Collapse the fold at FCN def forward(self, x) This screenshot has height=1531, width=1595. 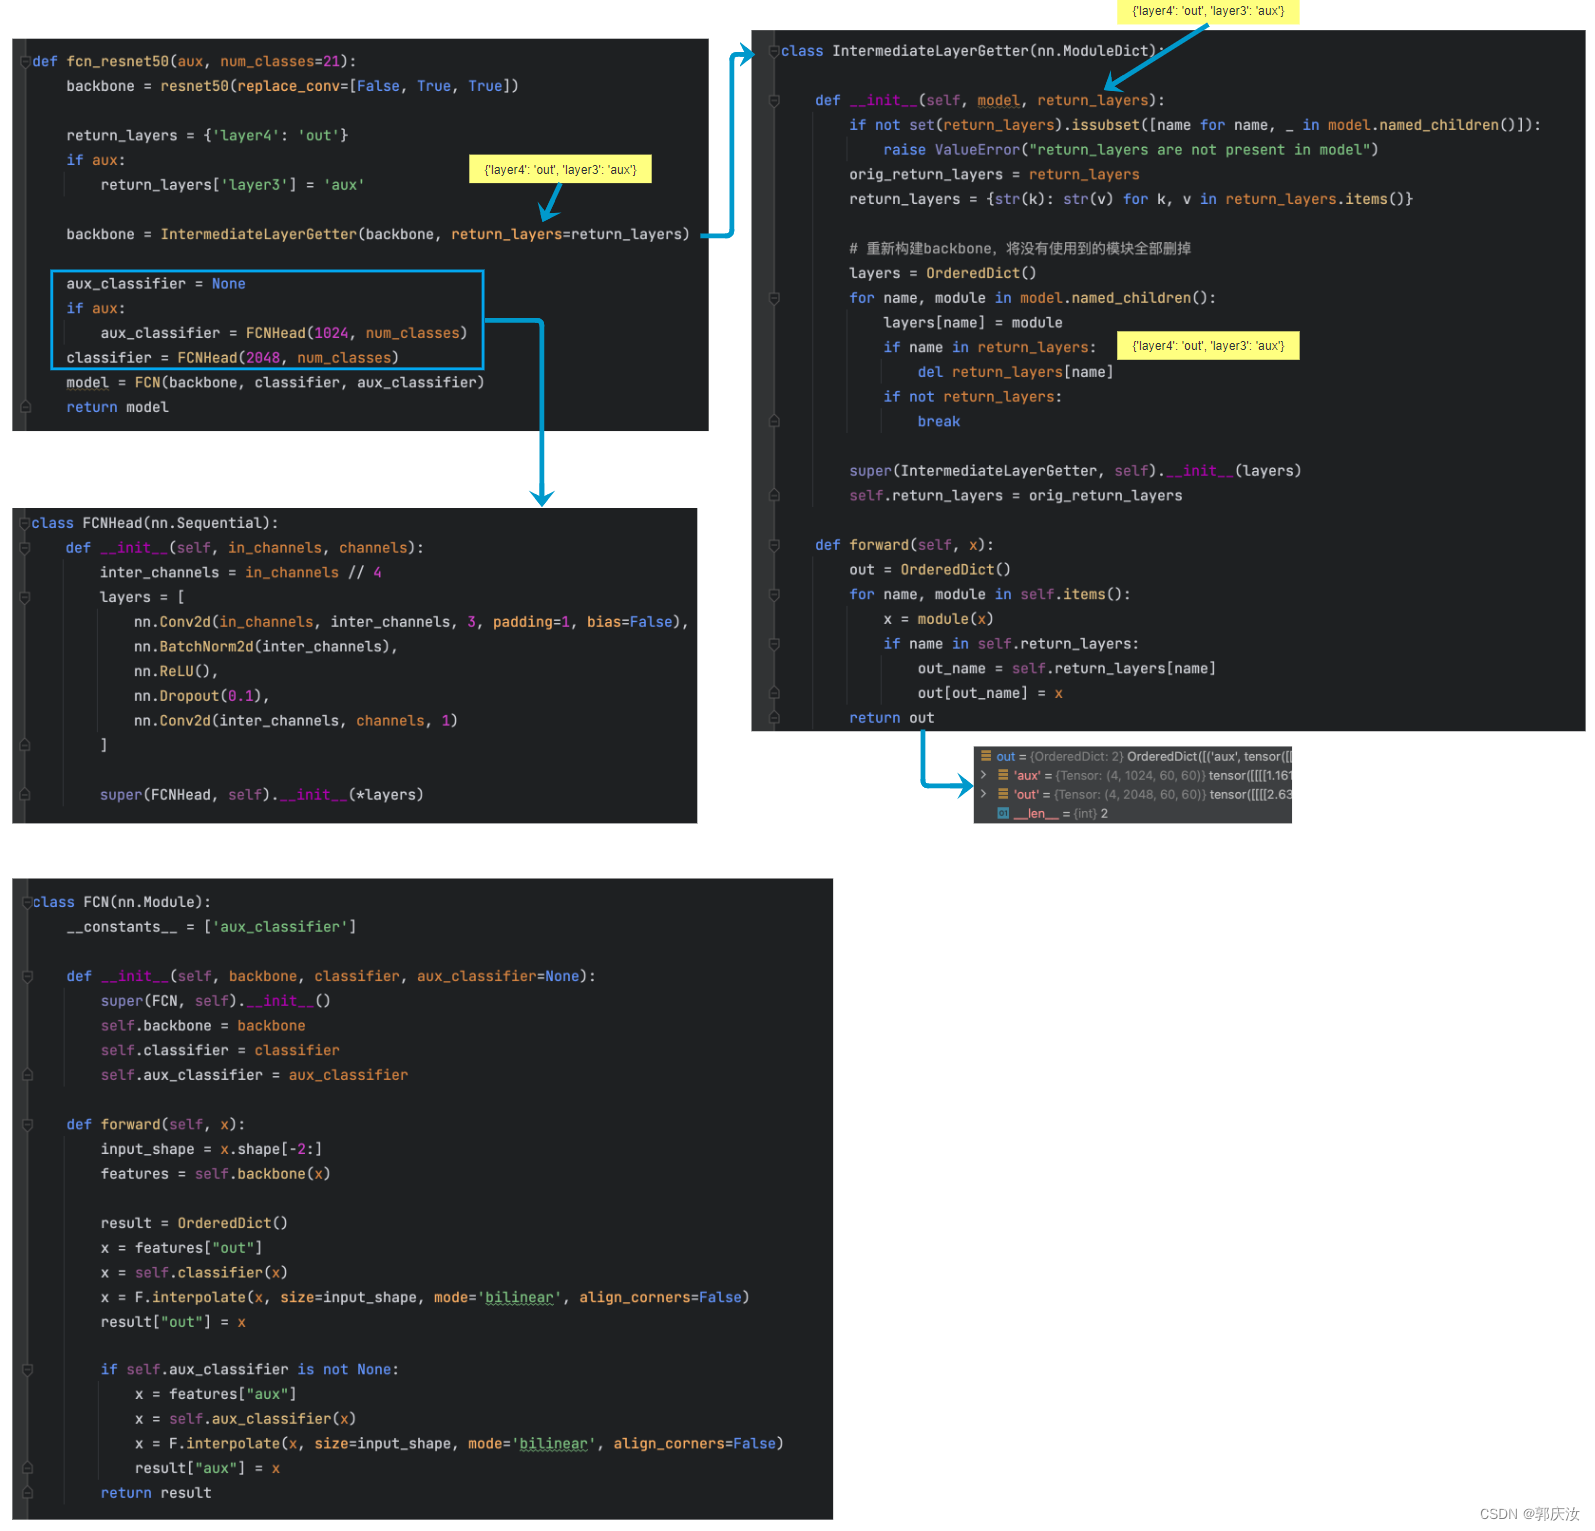(28, 1124)
